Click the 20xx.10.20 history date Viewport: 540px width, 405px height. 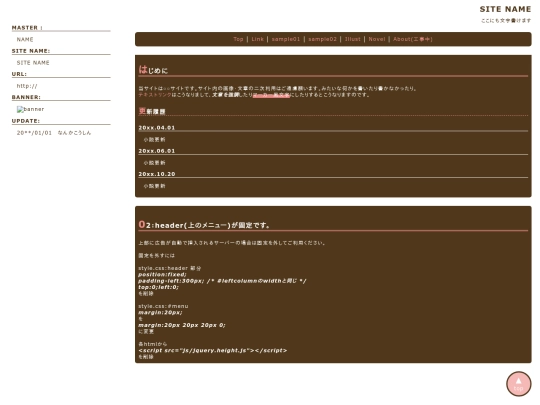click(157, 174)
